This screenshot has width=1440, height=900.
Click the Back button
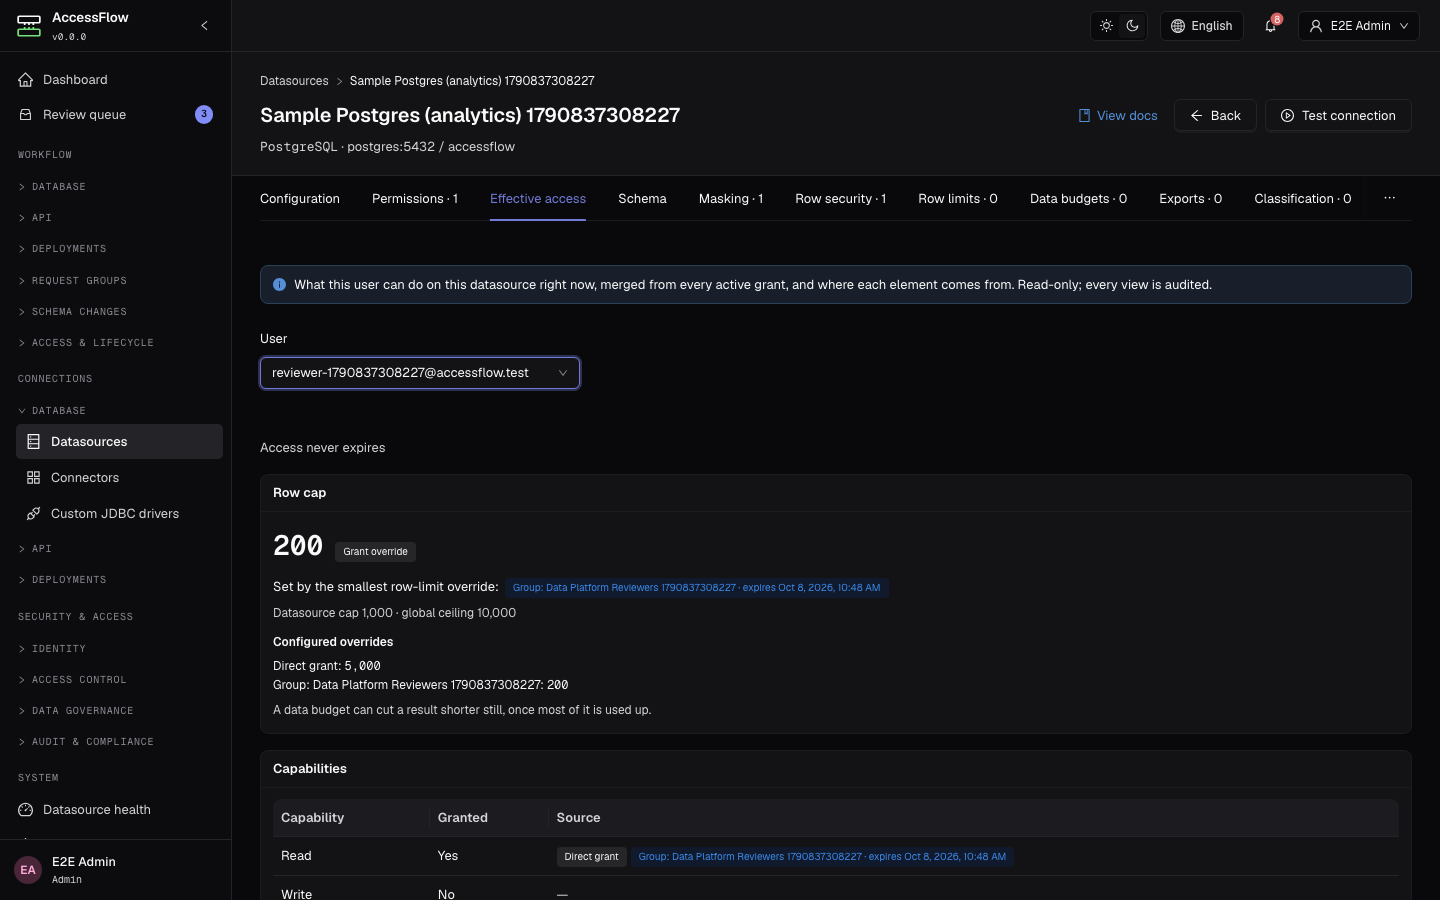(x=1215, y=116)
